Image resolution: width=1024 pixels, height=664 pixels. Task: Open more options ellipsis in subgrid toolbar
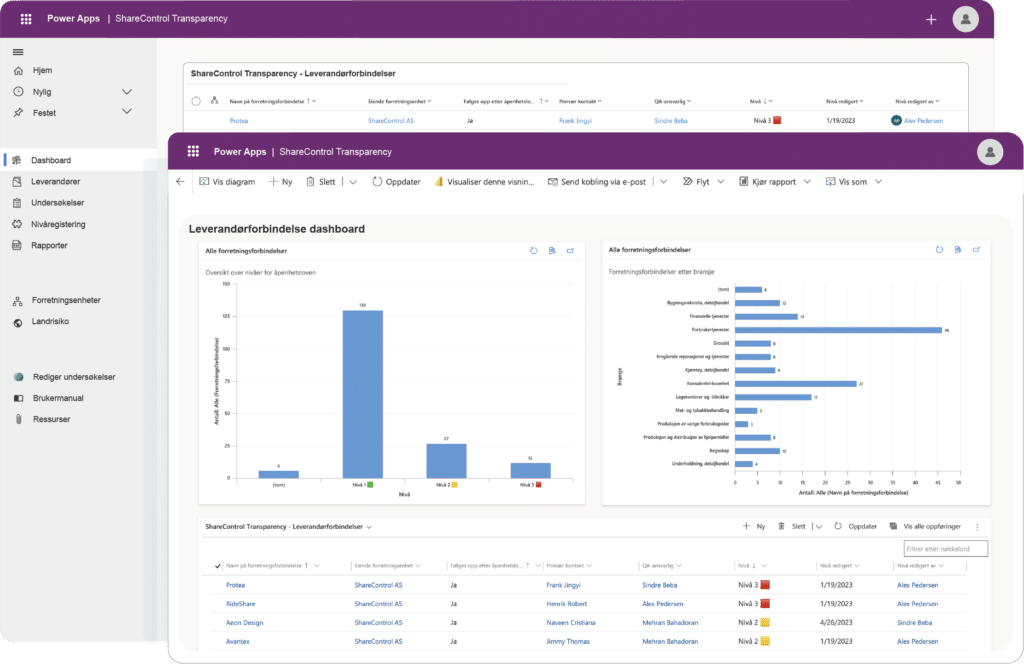pyautogui.click(x=977, y=527)
